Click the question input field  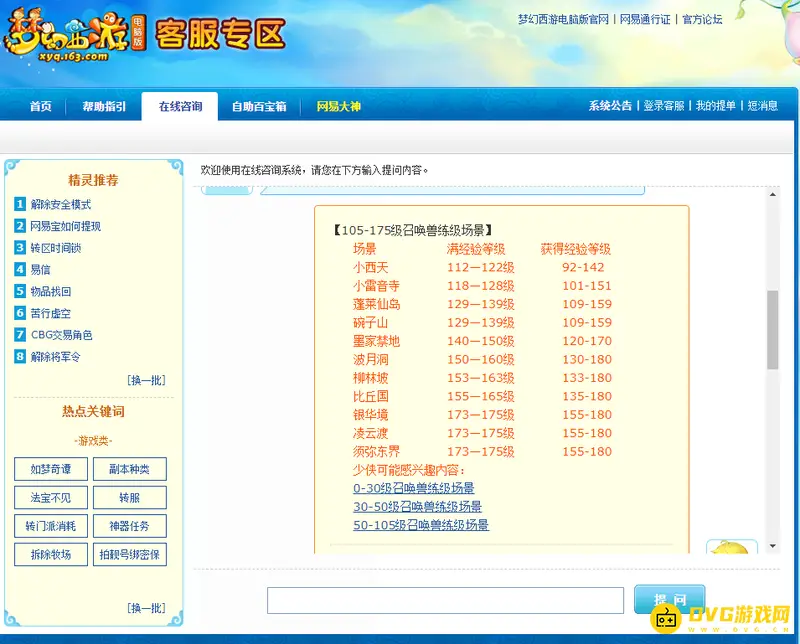coord(445,600)
